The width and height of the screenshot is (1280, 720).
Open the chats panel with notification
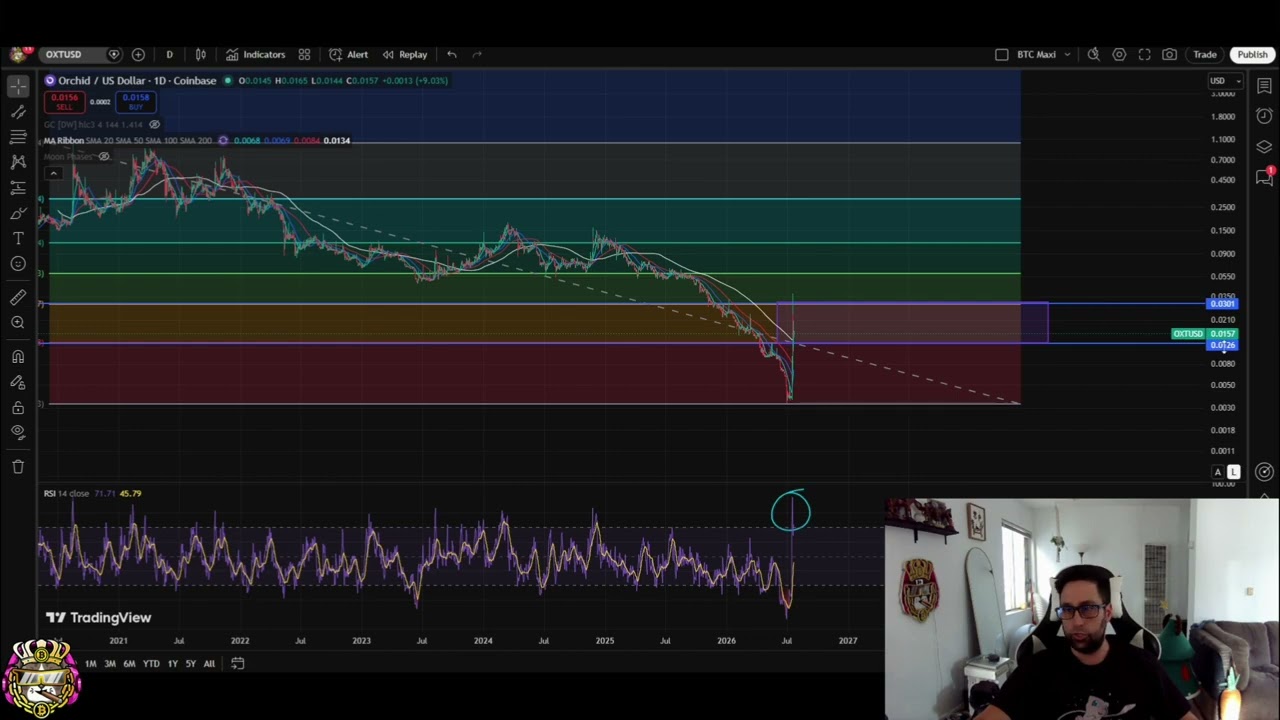tap(1264, 177)
